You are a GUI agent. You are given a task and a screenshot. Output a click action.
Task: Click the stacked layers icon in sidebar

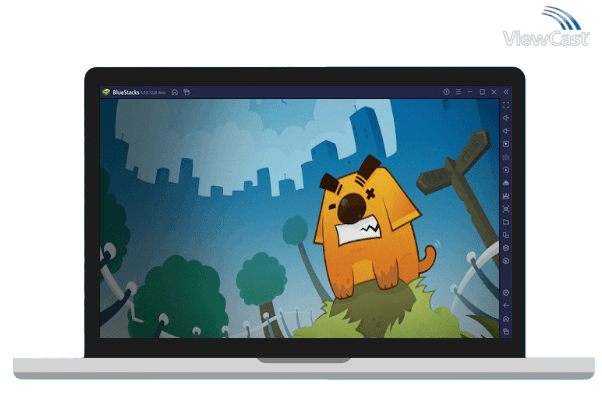pyautogui.click(x=506, y=248)
